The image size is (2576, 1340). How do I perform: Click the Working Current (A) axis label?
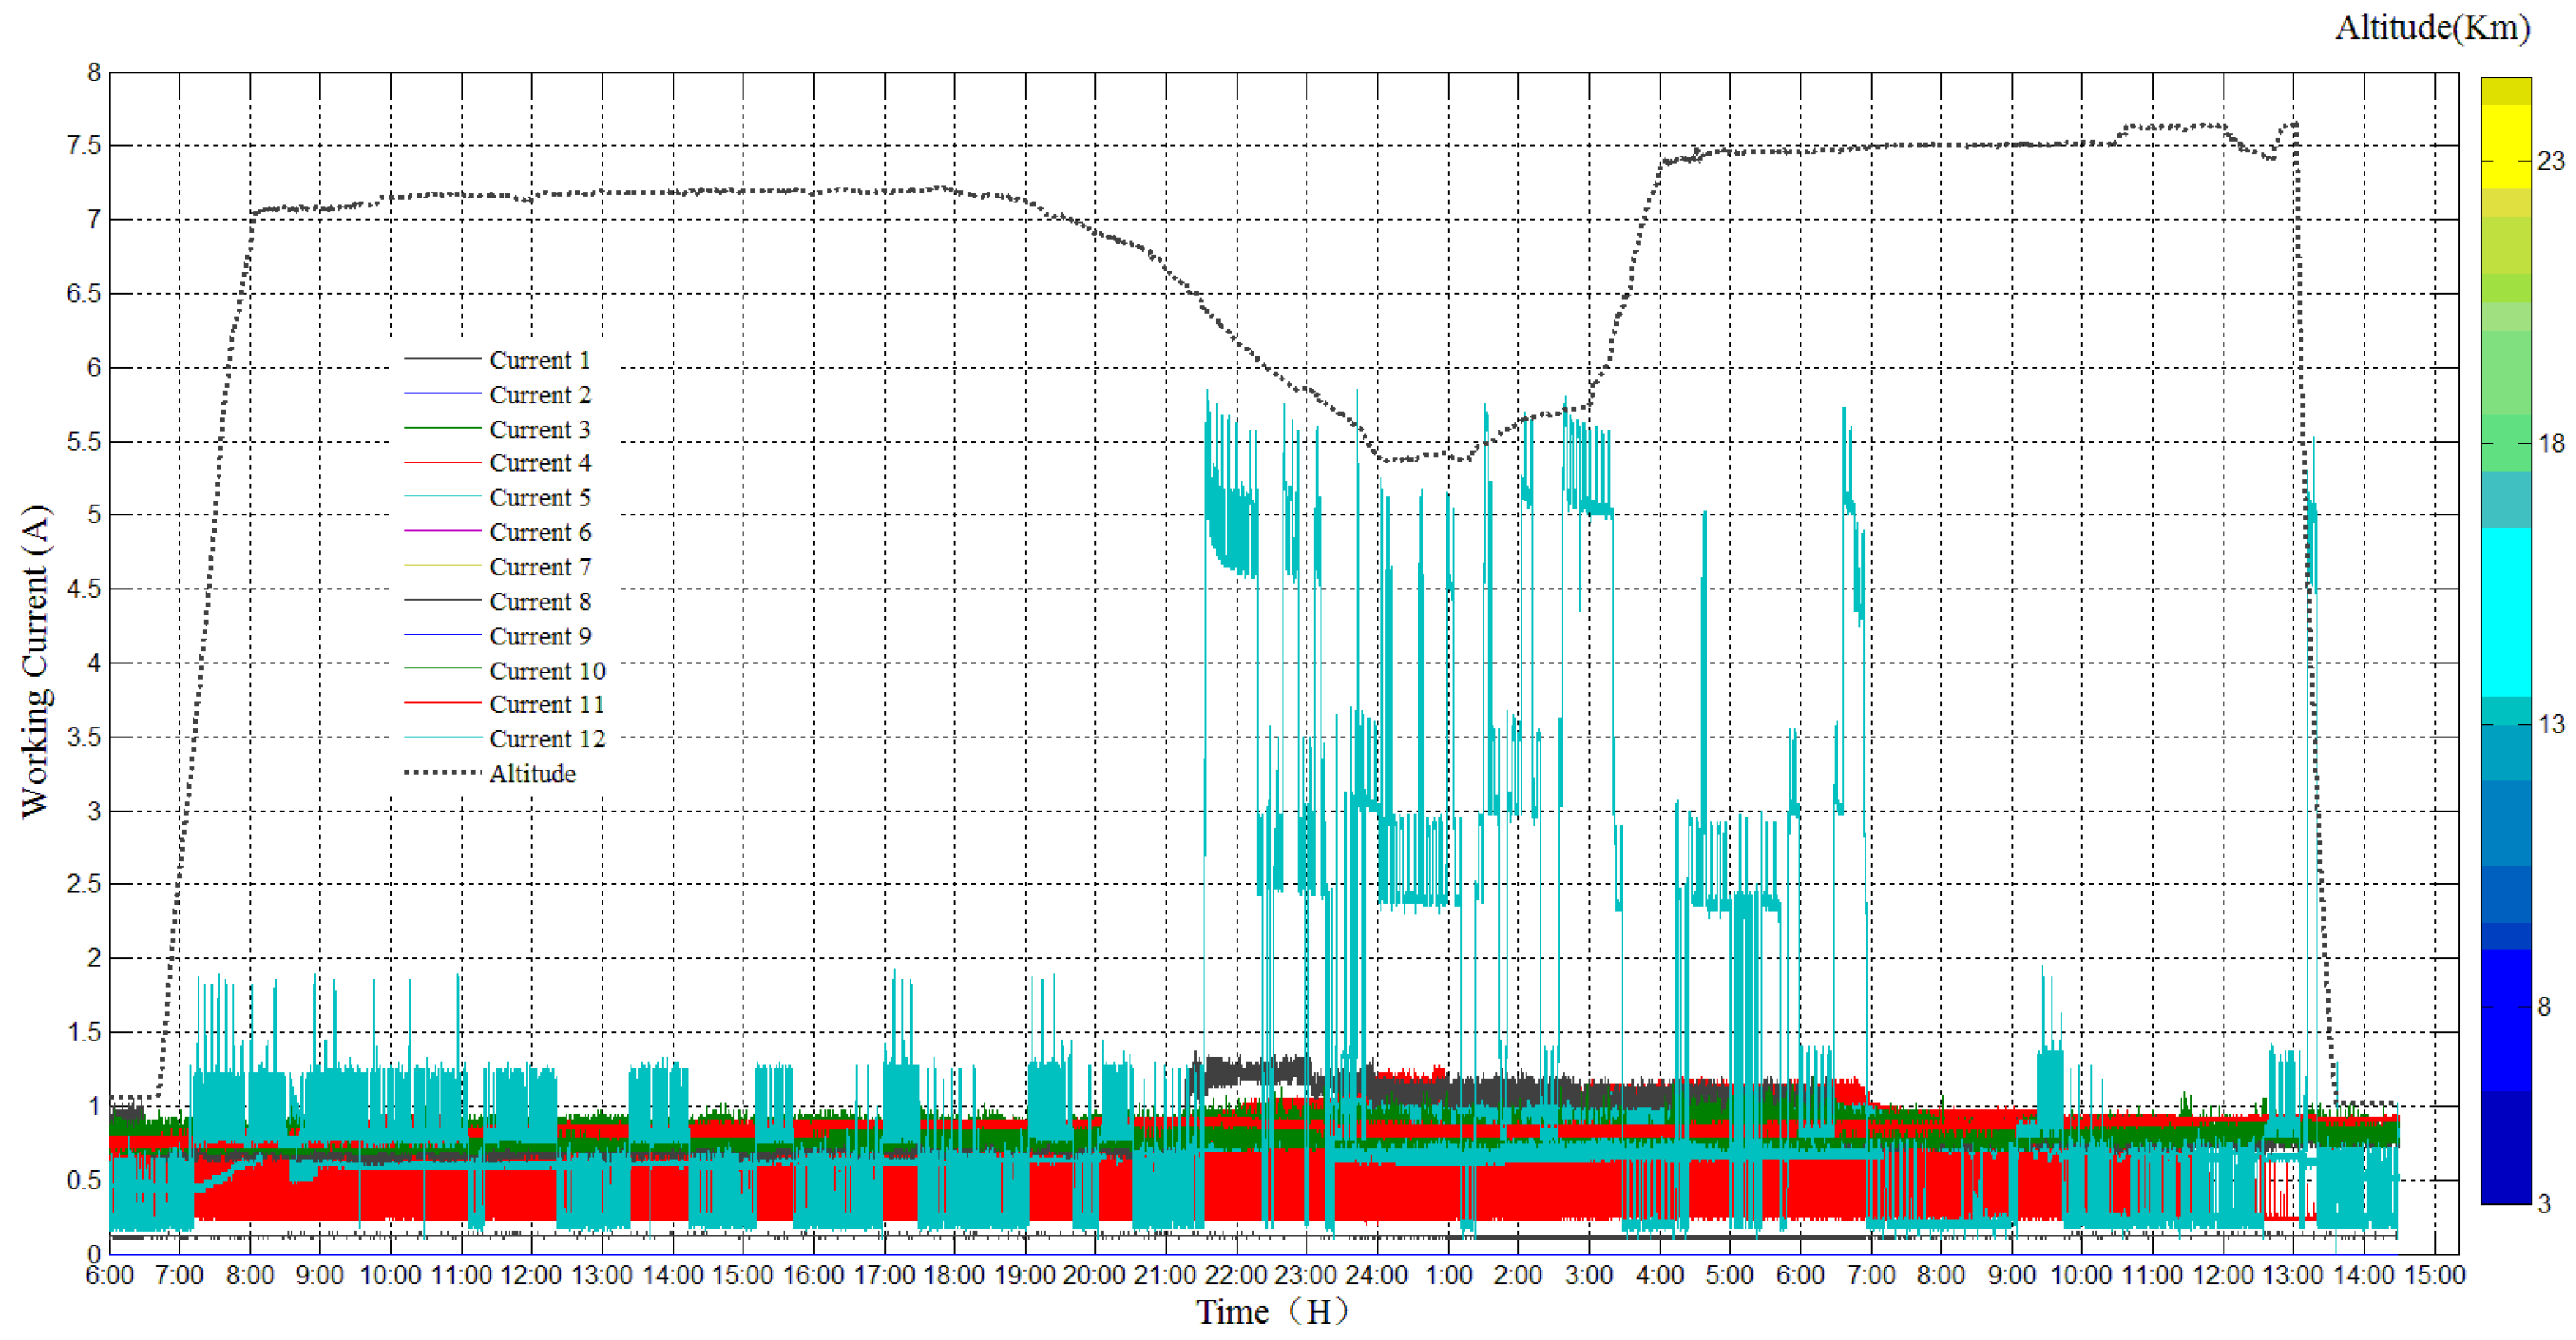35,662
